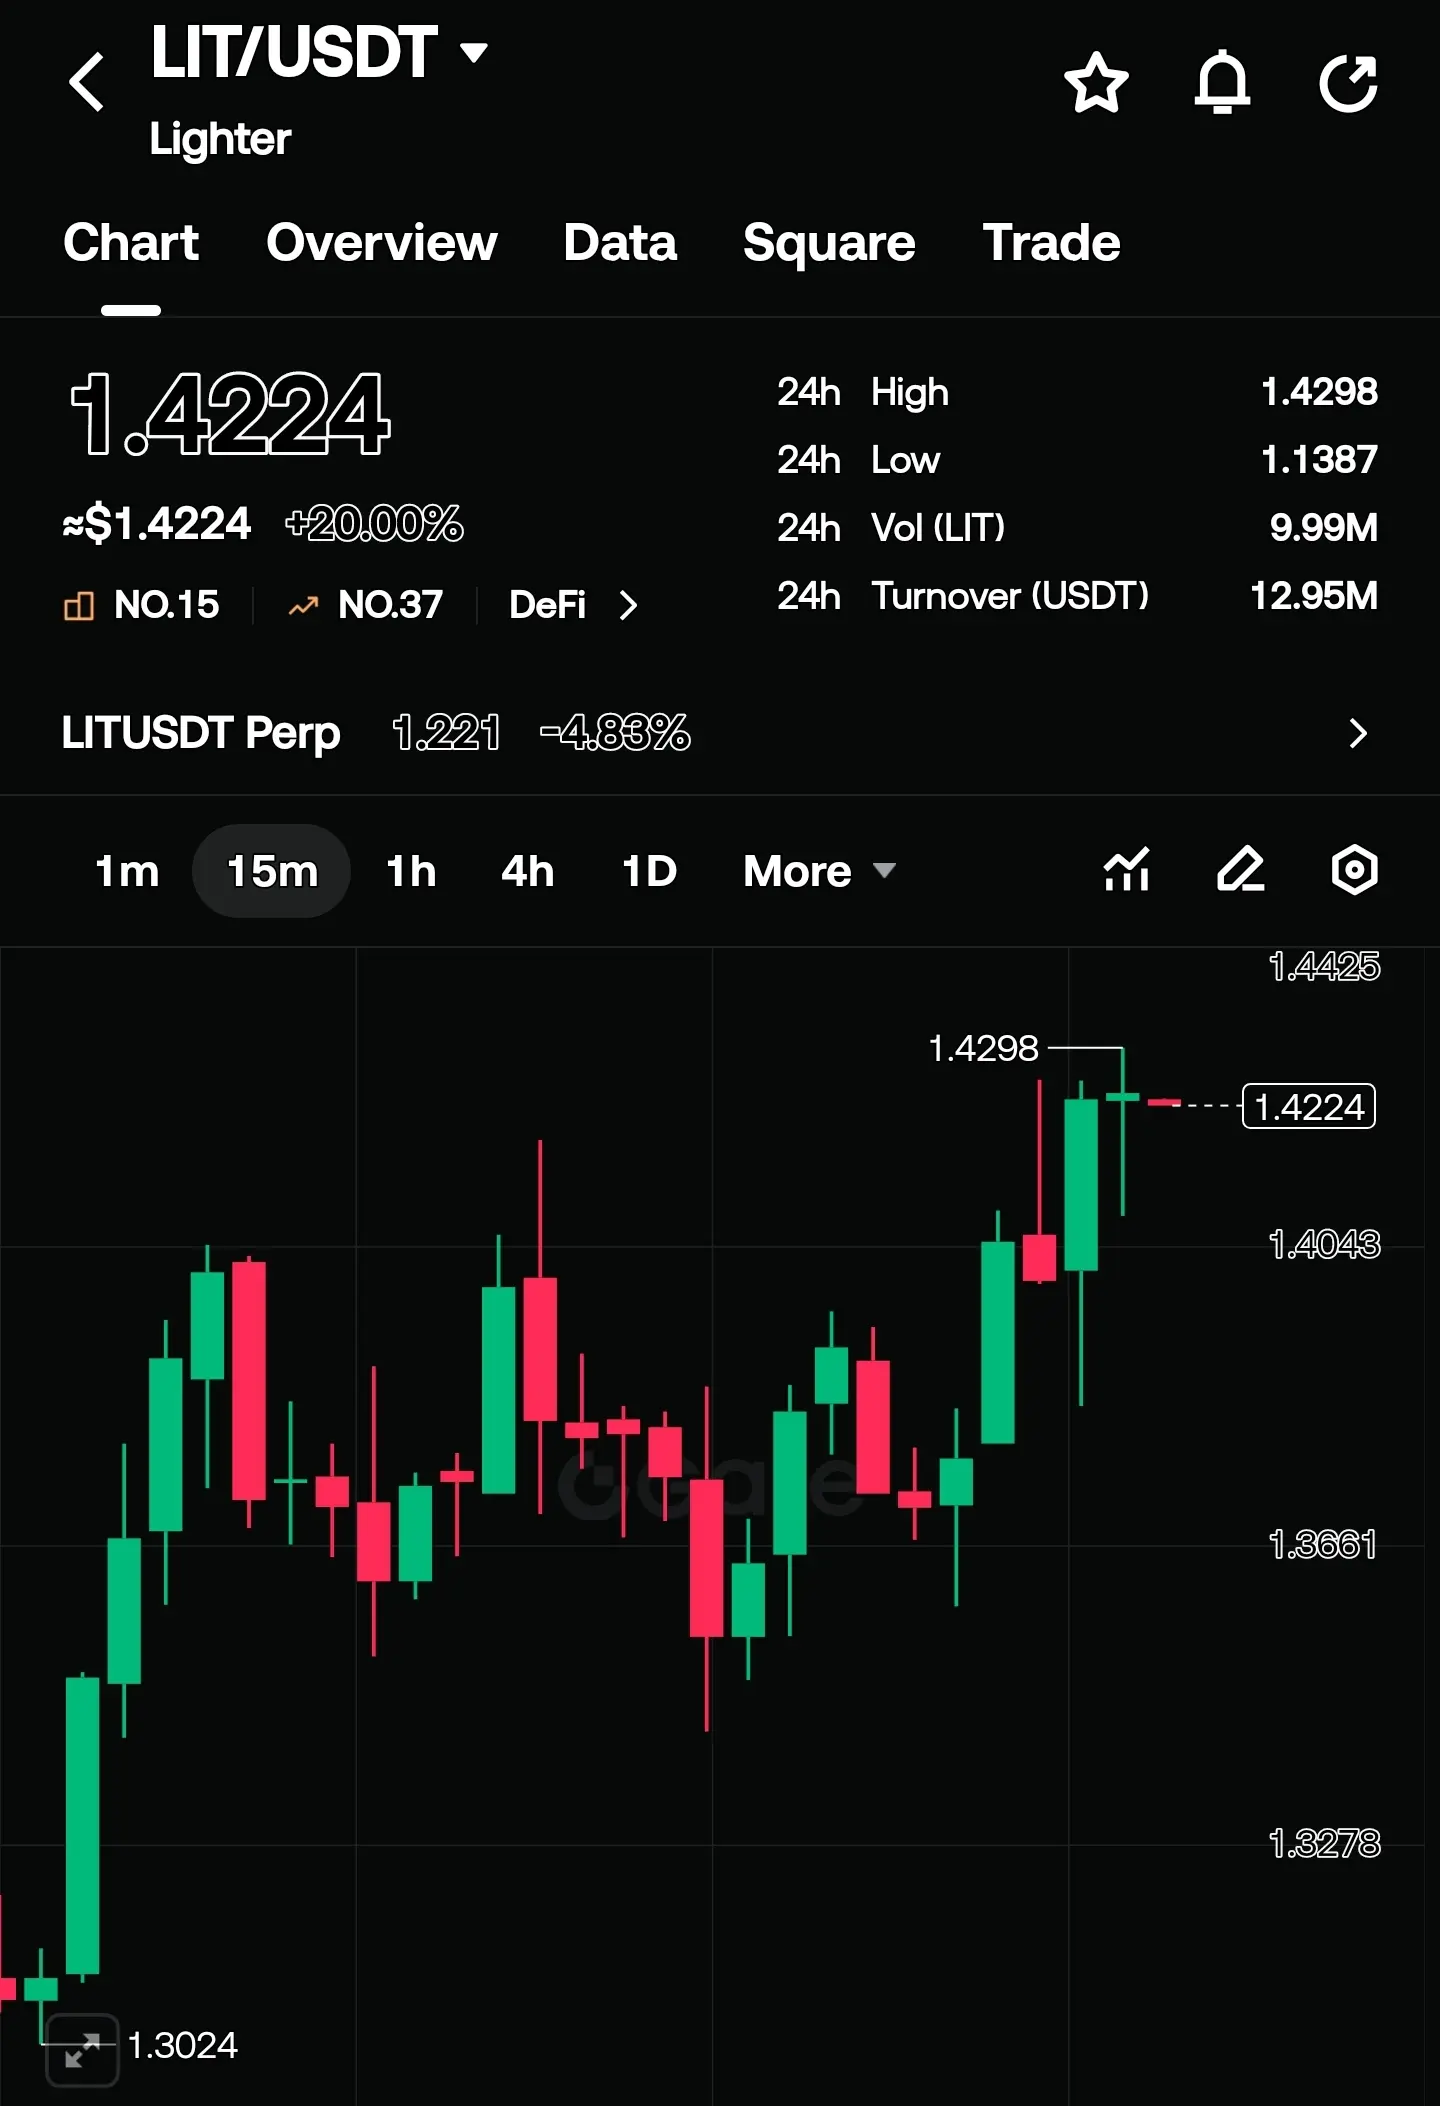Select the 1D timeframe
The width and height of the screenshot is (1440, 2106).
(649, 871)
